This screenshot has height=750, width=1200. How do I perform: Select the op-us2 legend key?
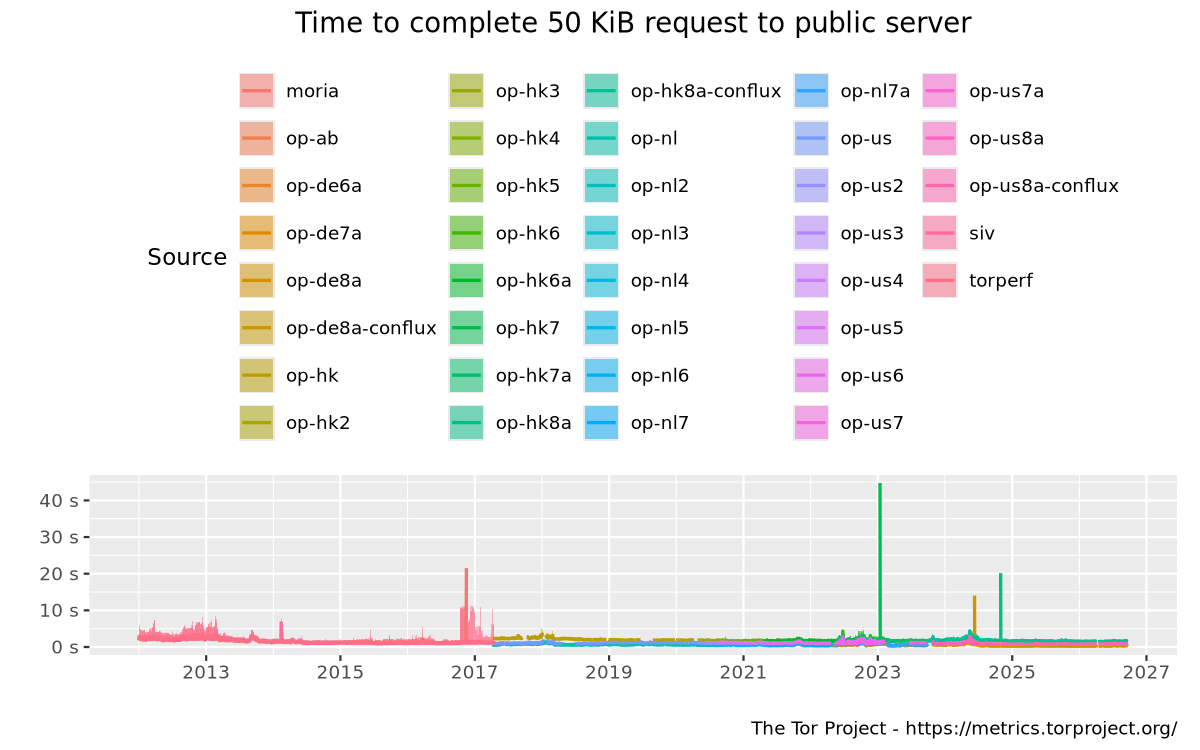(x=812, y=186)
